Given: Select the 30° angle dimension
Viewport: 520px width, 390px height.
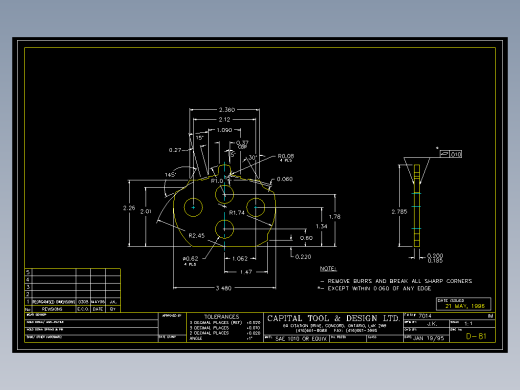Looking at the screenshot, I should (x=252, y=157).
